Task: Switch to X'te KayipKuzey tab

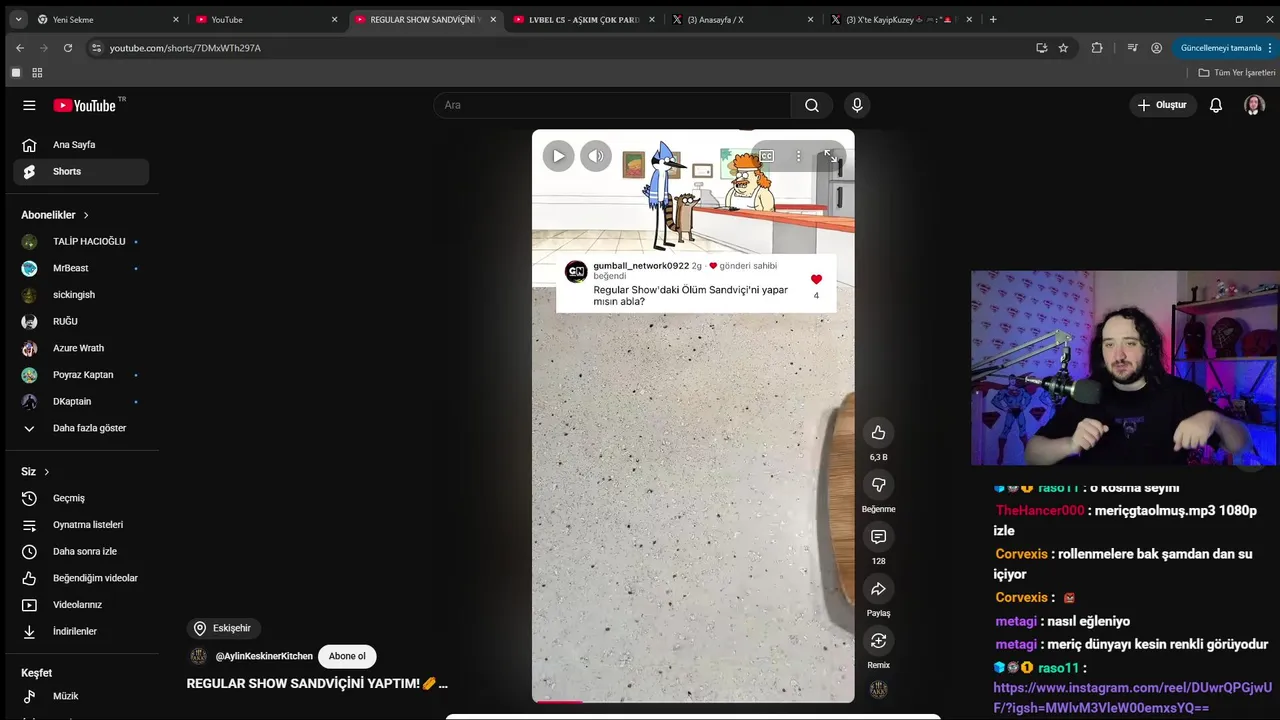Action: 902,19
